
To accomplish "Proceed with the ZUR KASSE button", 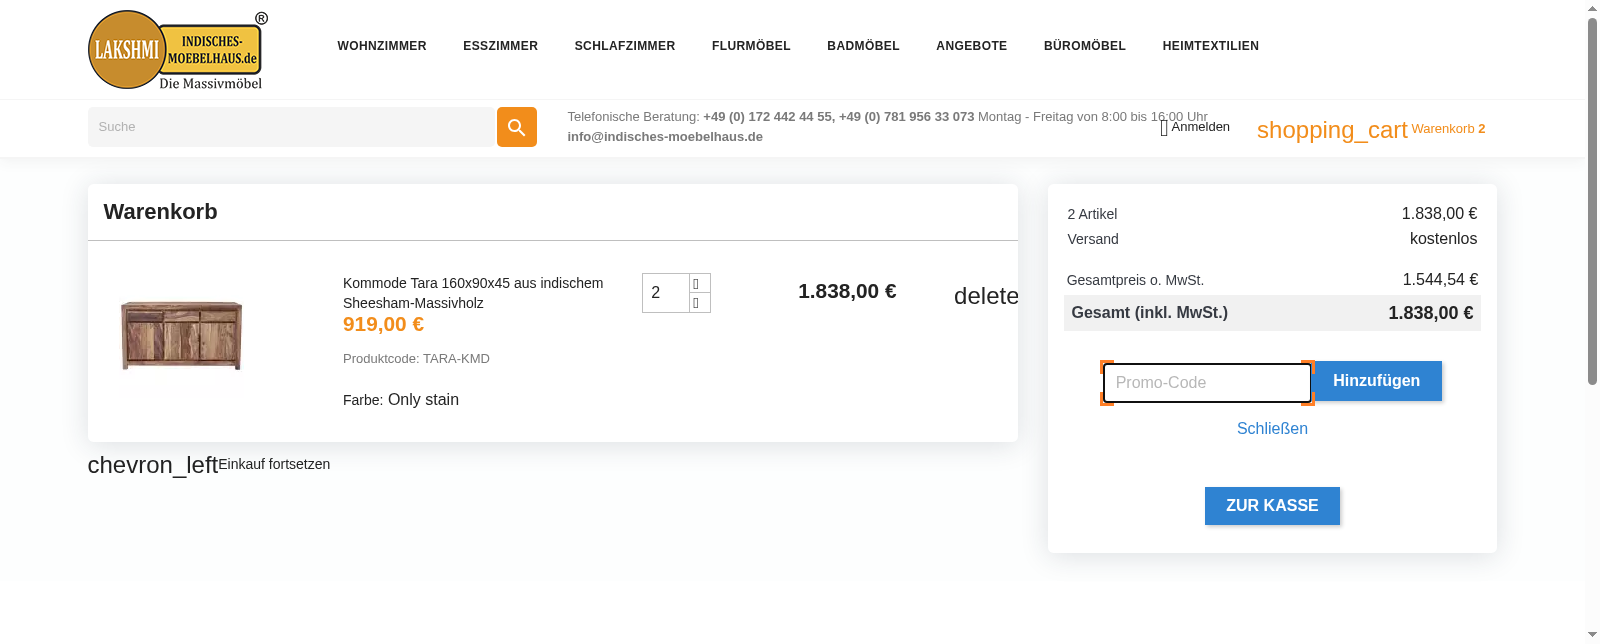I will tap(1272, 506).
